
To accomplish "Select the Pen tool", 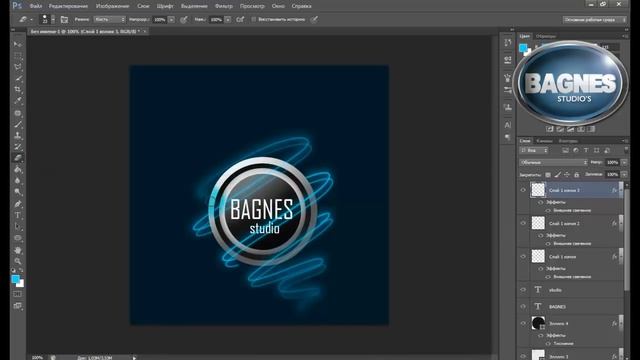I will point(18,204).
